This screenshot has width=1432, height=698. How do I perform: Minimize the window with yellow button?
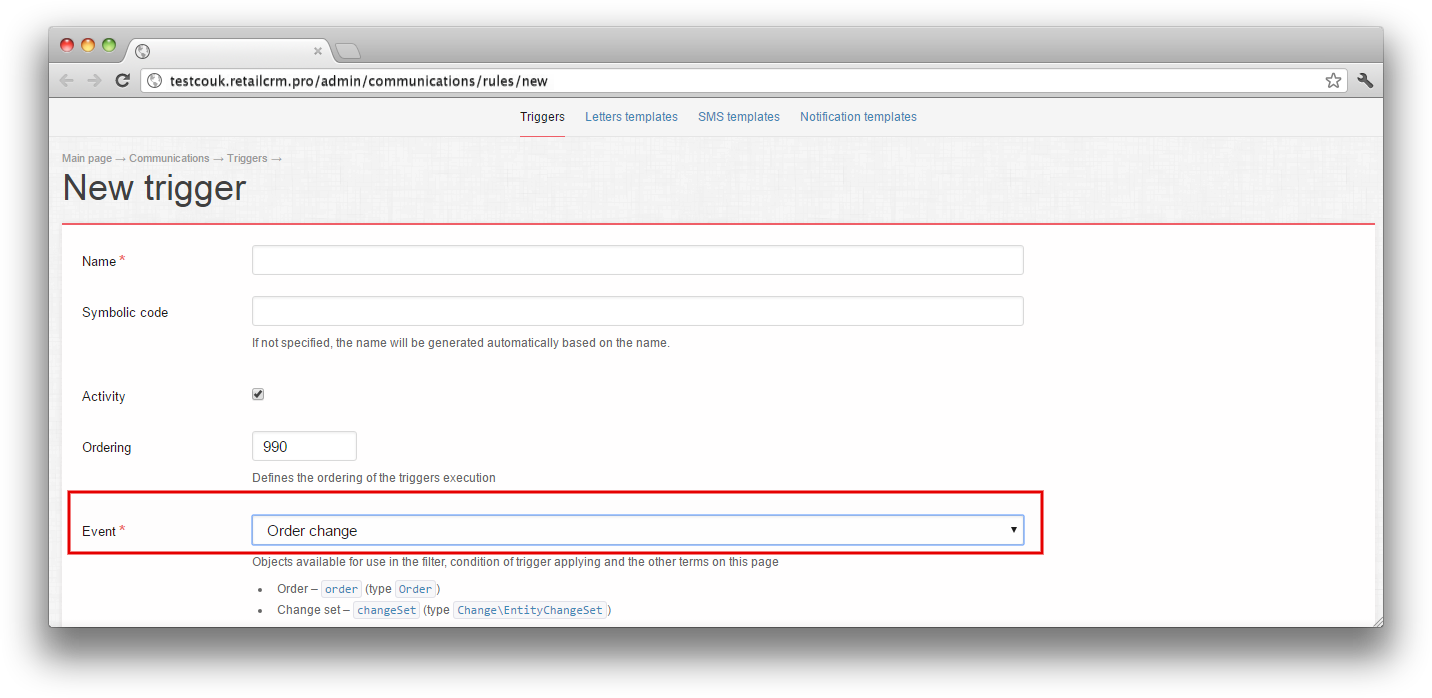(x=88, y=45)
